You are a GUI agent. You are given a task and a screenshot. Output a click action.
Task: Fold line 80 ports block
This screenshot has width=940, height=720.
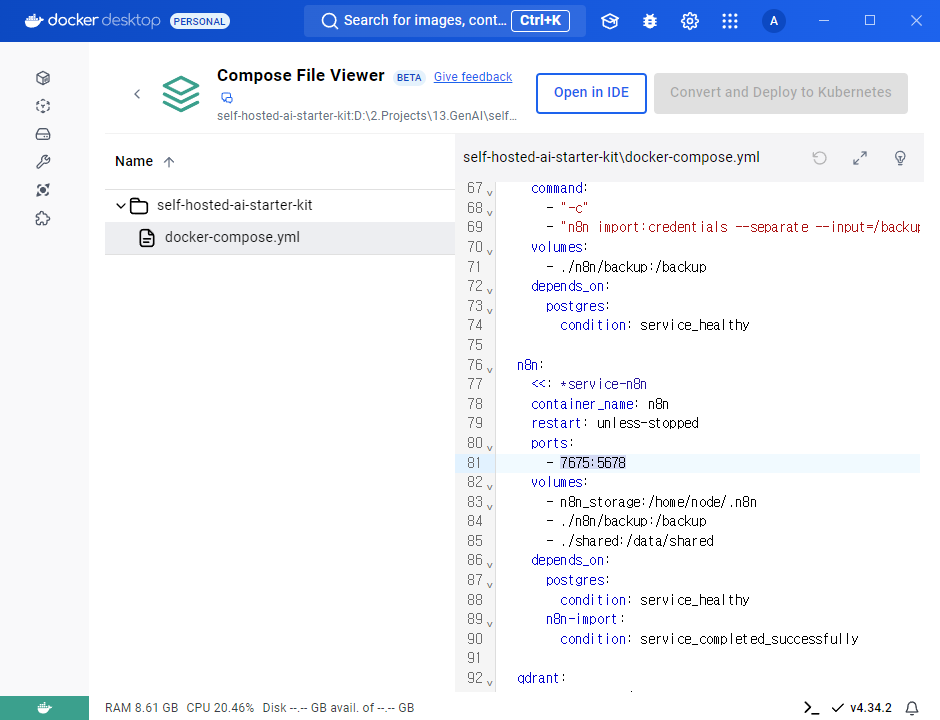point(490,447)
